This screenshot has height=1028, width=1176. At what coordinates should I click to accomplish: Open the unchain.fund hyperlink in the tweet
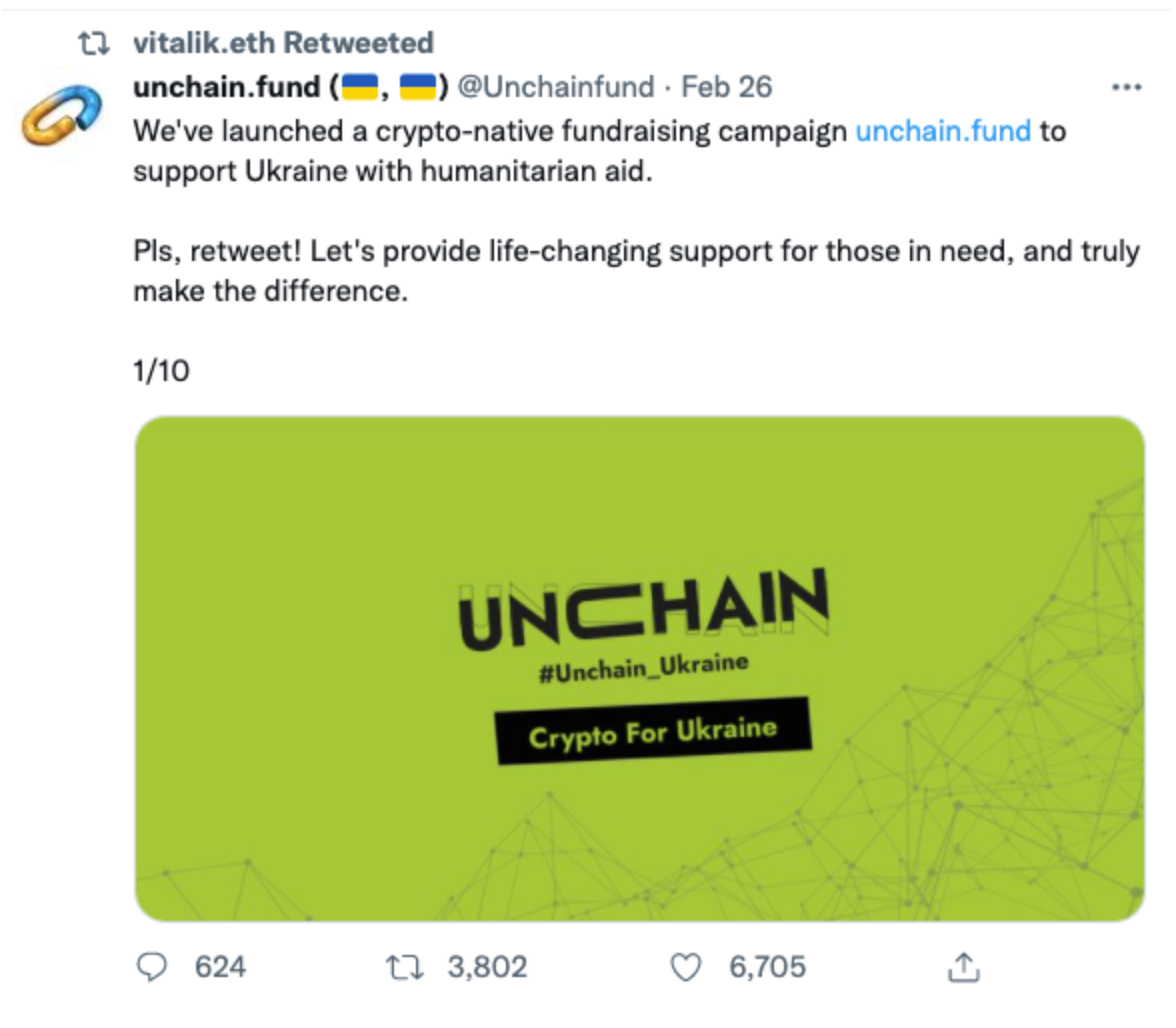(944, 130)
